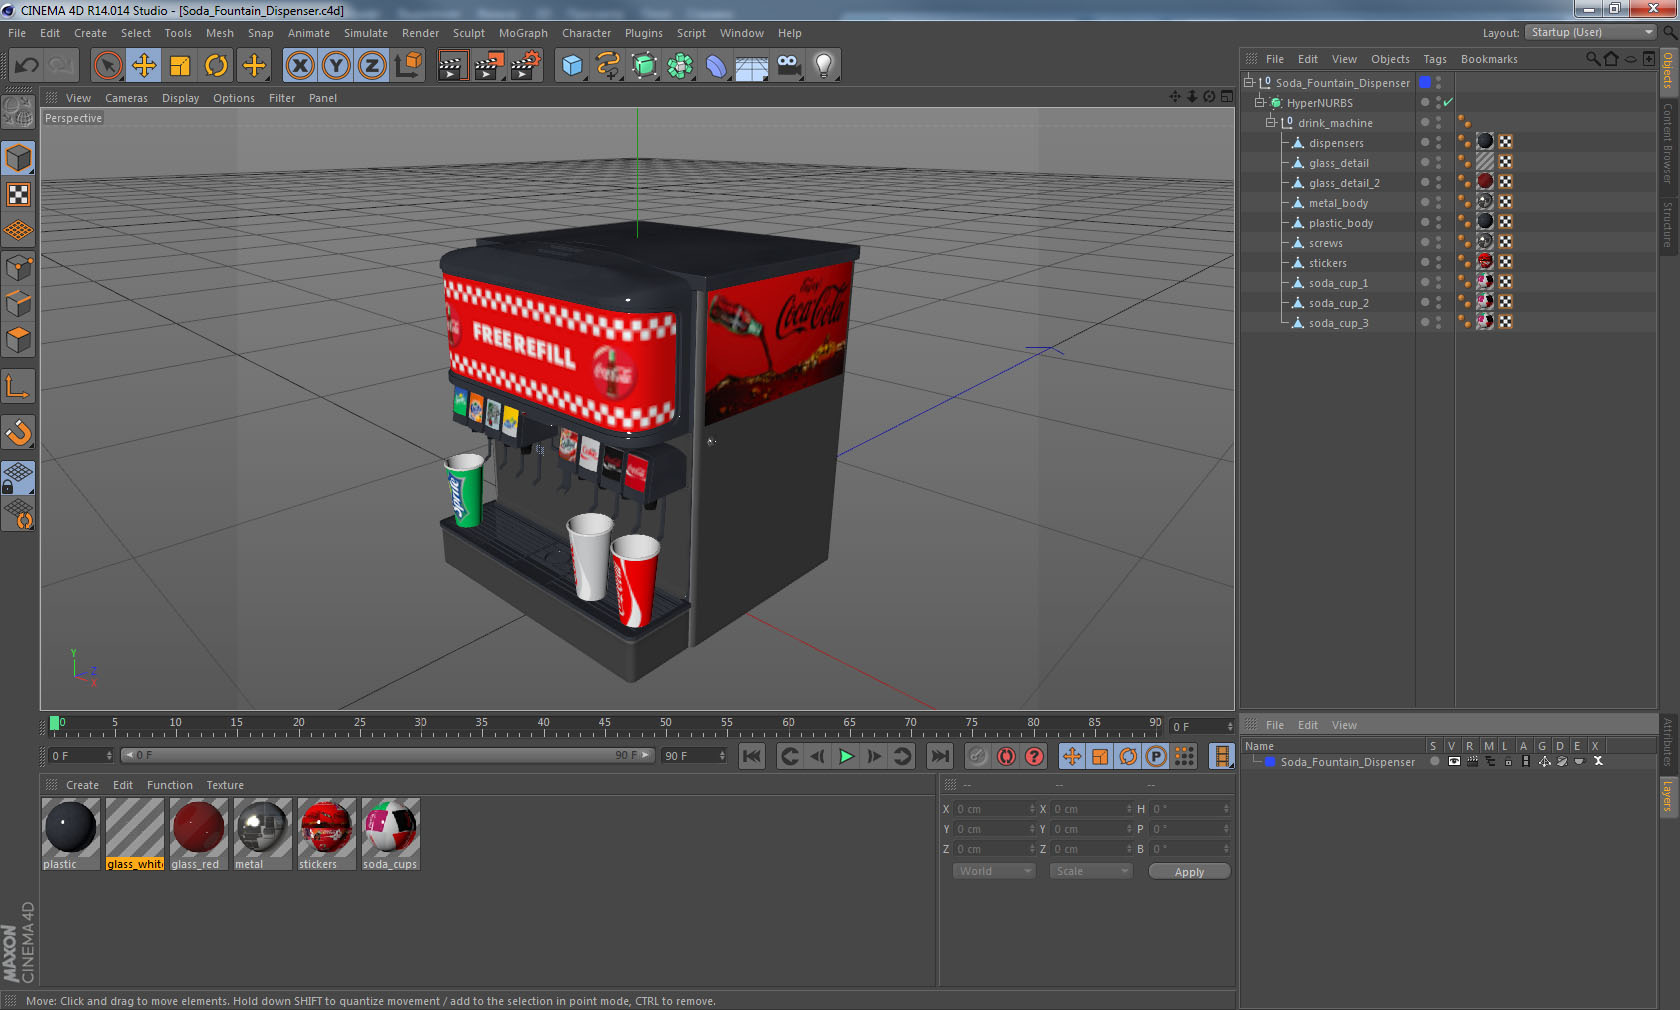Viewport: 1680px width, 1010px height.
Task: Toggle HyperNURBS enable checkmark
Action: [x=1448, y=102]
